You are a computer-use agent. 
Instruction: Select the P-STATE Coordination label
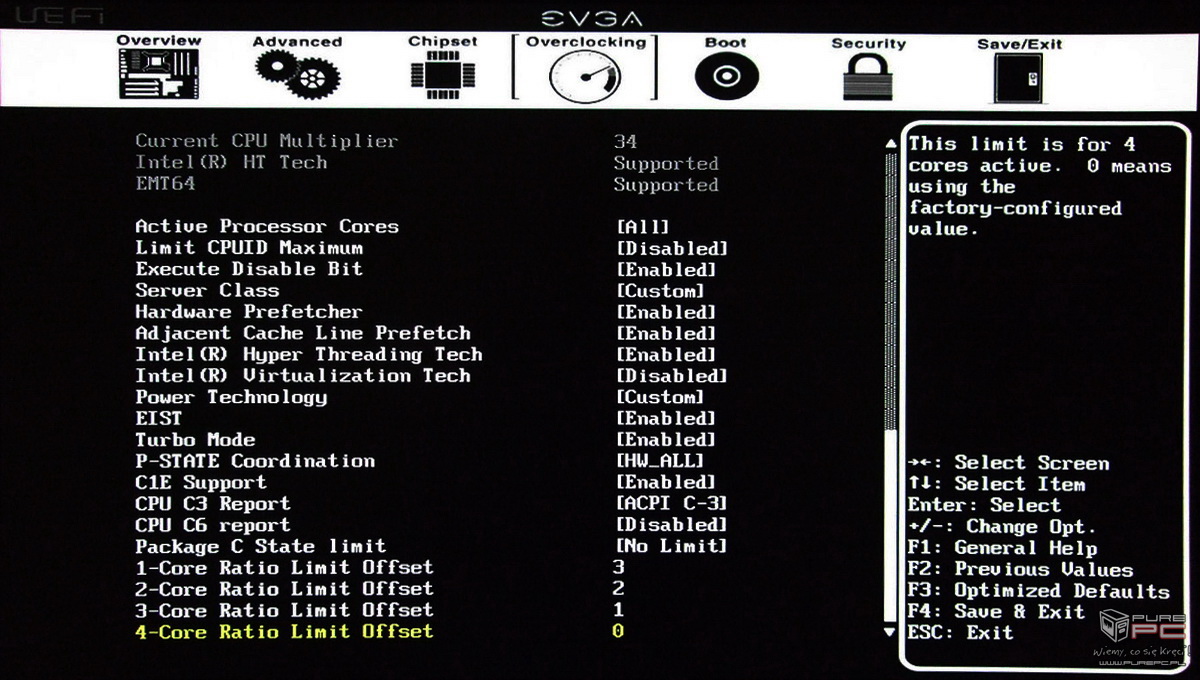[x=255, y=461]
